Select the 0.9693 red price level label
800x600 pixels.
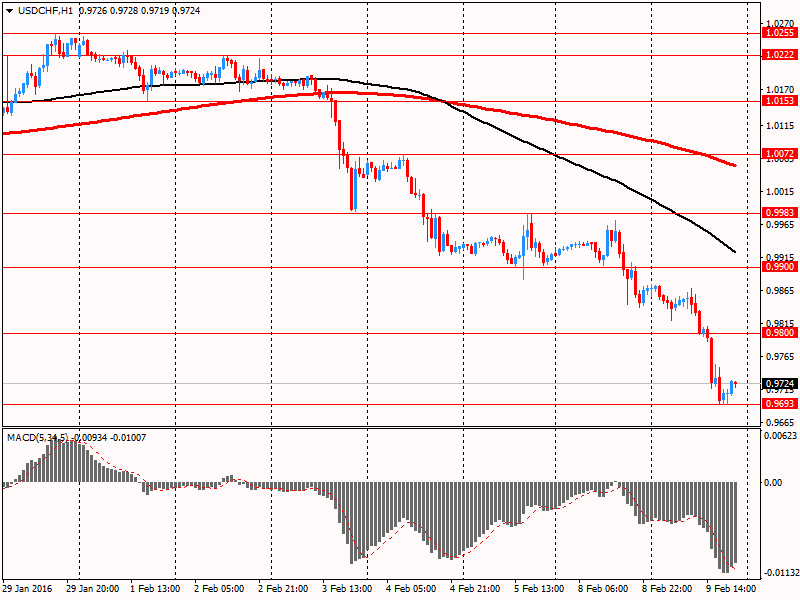click(x=780, y=404)
